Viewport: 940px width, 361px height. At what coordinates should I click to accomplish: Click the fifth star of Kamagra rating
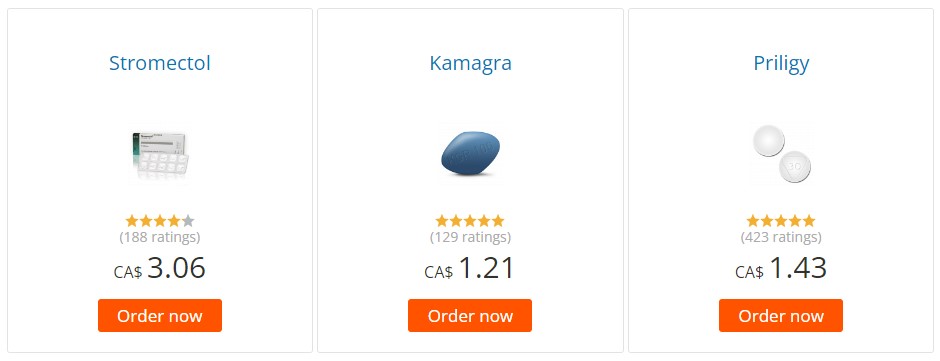coord(498,221)
